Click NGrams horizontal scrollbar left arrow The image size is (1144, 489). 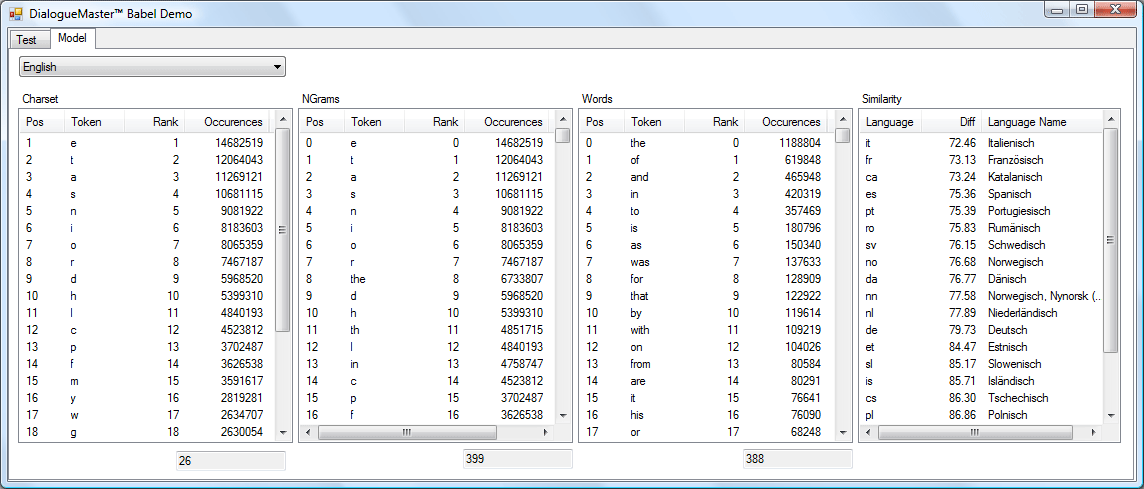309,433
